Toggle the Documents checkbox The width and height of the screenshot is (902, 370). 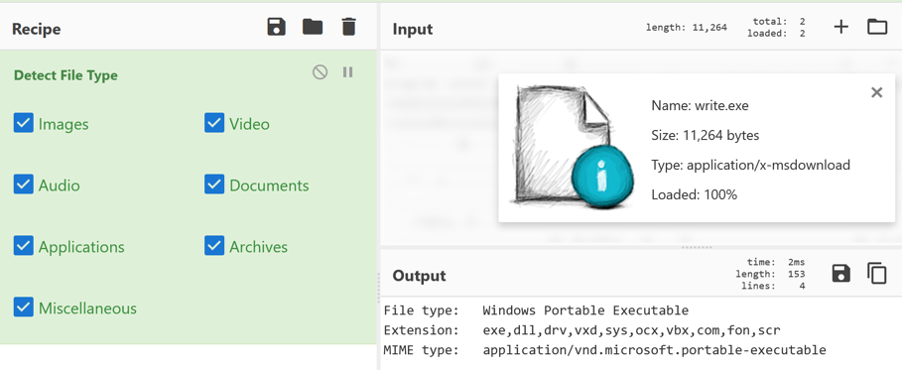tap(214, 185)
